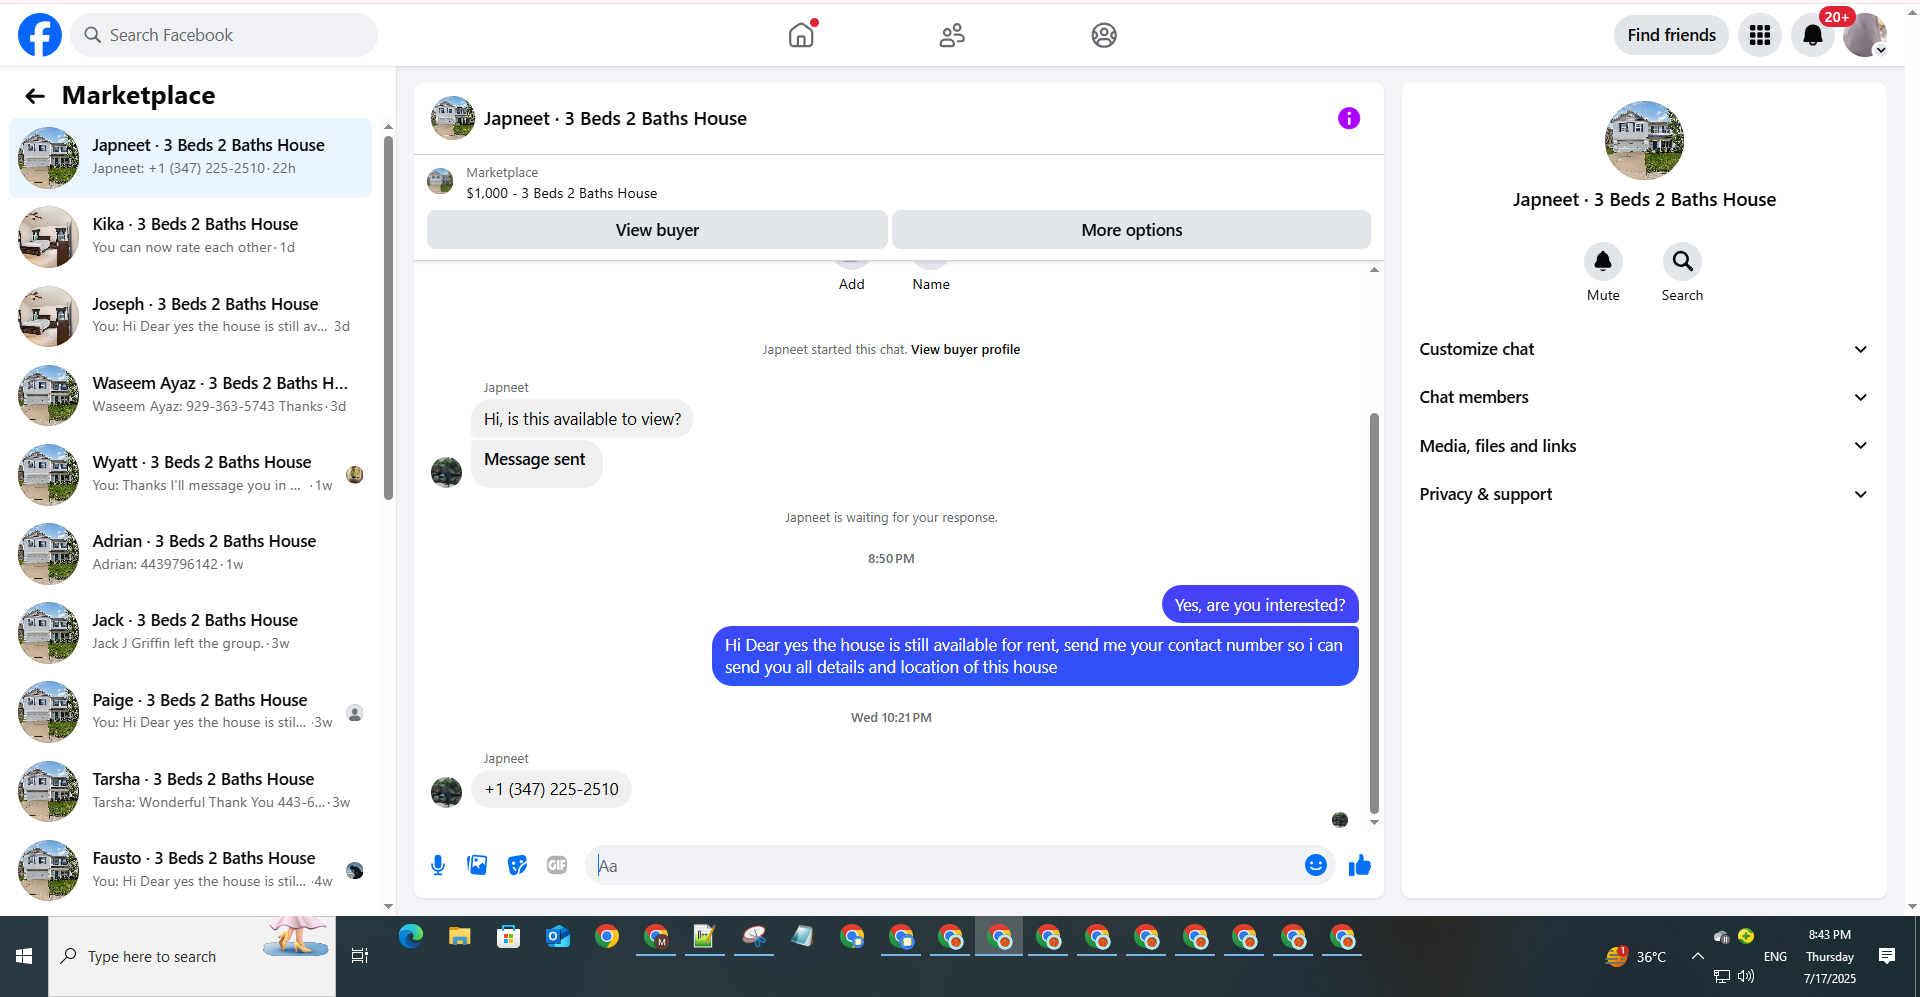Image resolution: width=1920 pixels, height=997 pixels.
Task: Open the Friends icon in top navigation
Action: click(952, 35)
